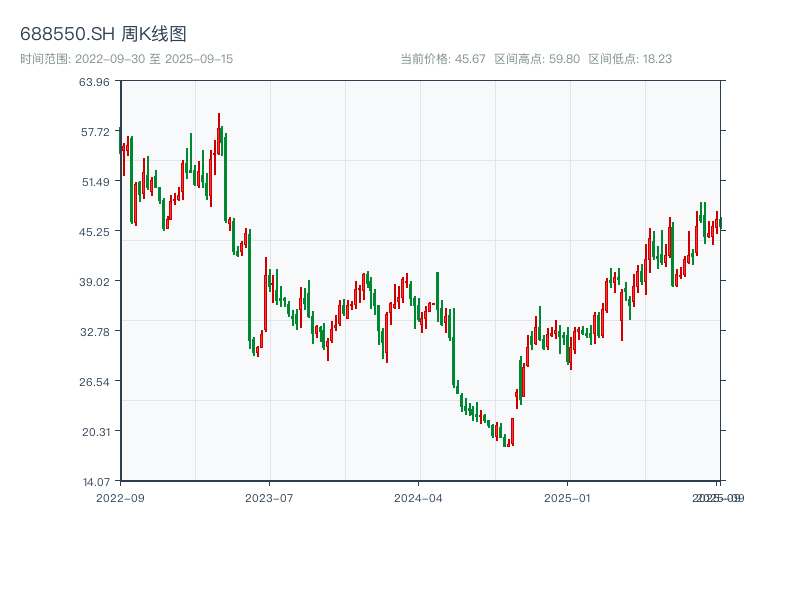Image resolution: width=800 pixels, height=600 pixels.
Task: Click the 2023-07 x-axis date label
Action: click(x=270, y=497)
